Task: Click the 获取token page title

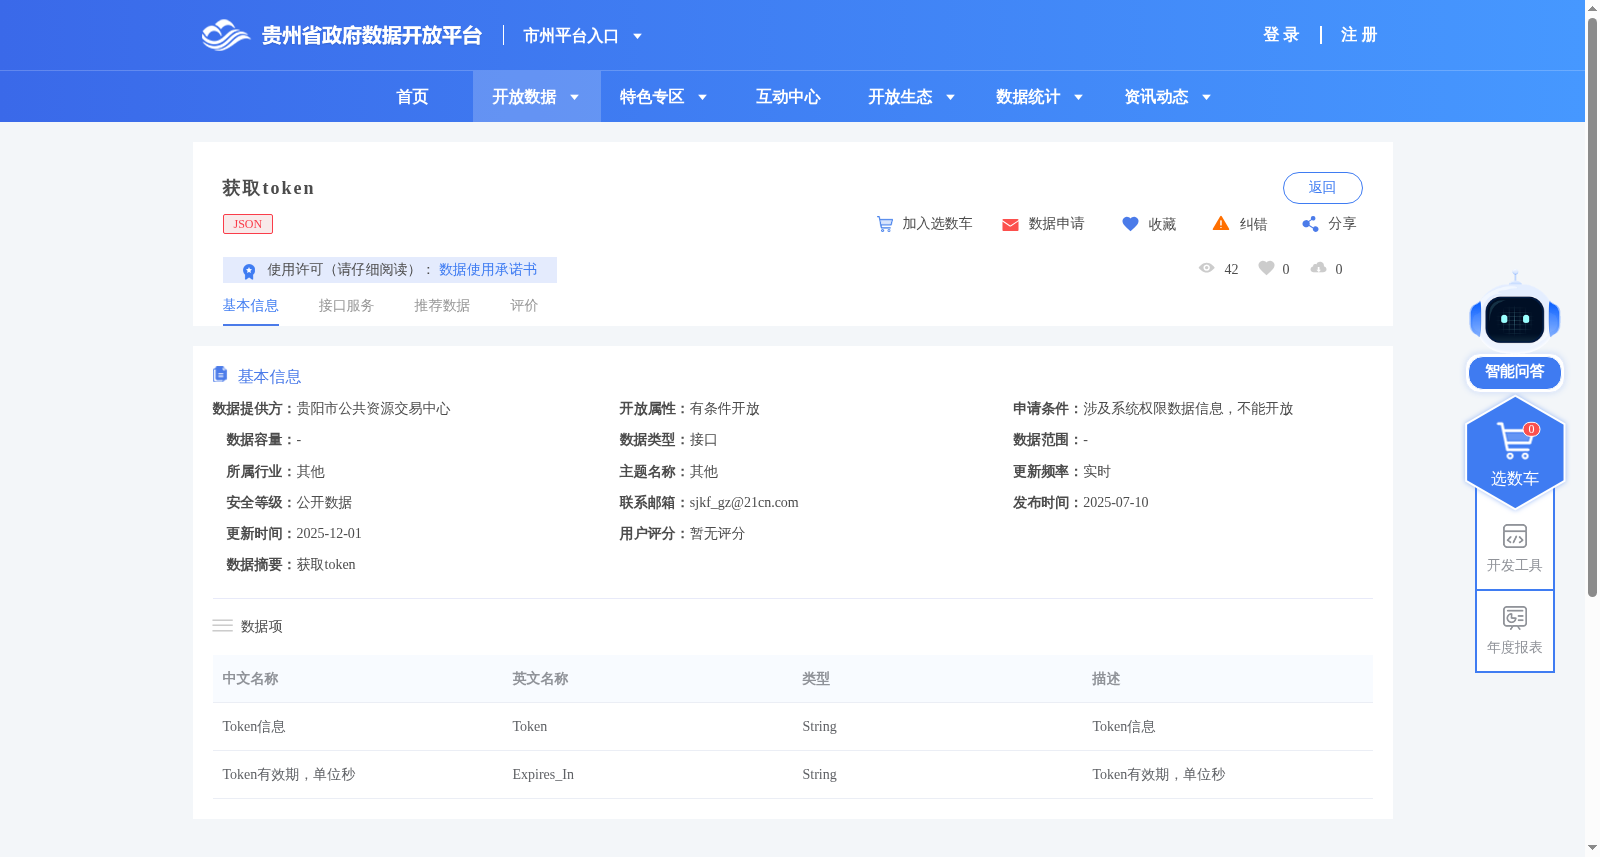Action: pyautogui.click(x=268, y=188)
